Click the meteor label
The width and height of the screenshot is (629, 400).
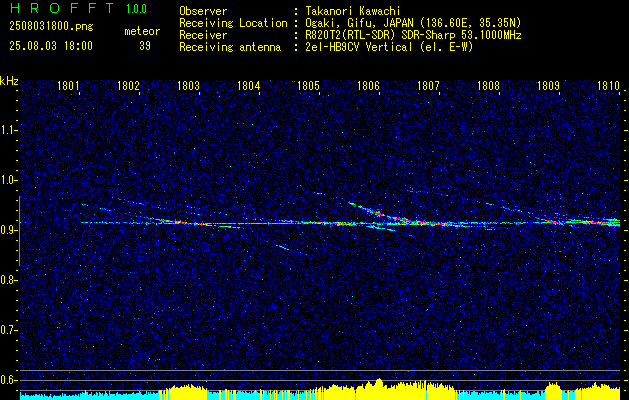pyautogui.click(x=142, y=31)
